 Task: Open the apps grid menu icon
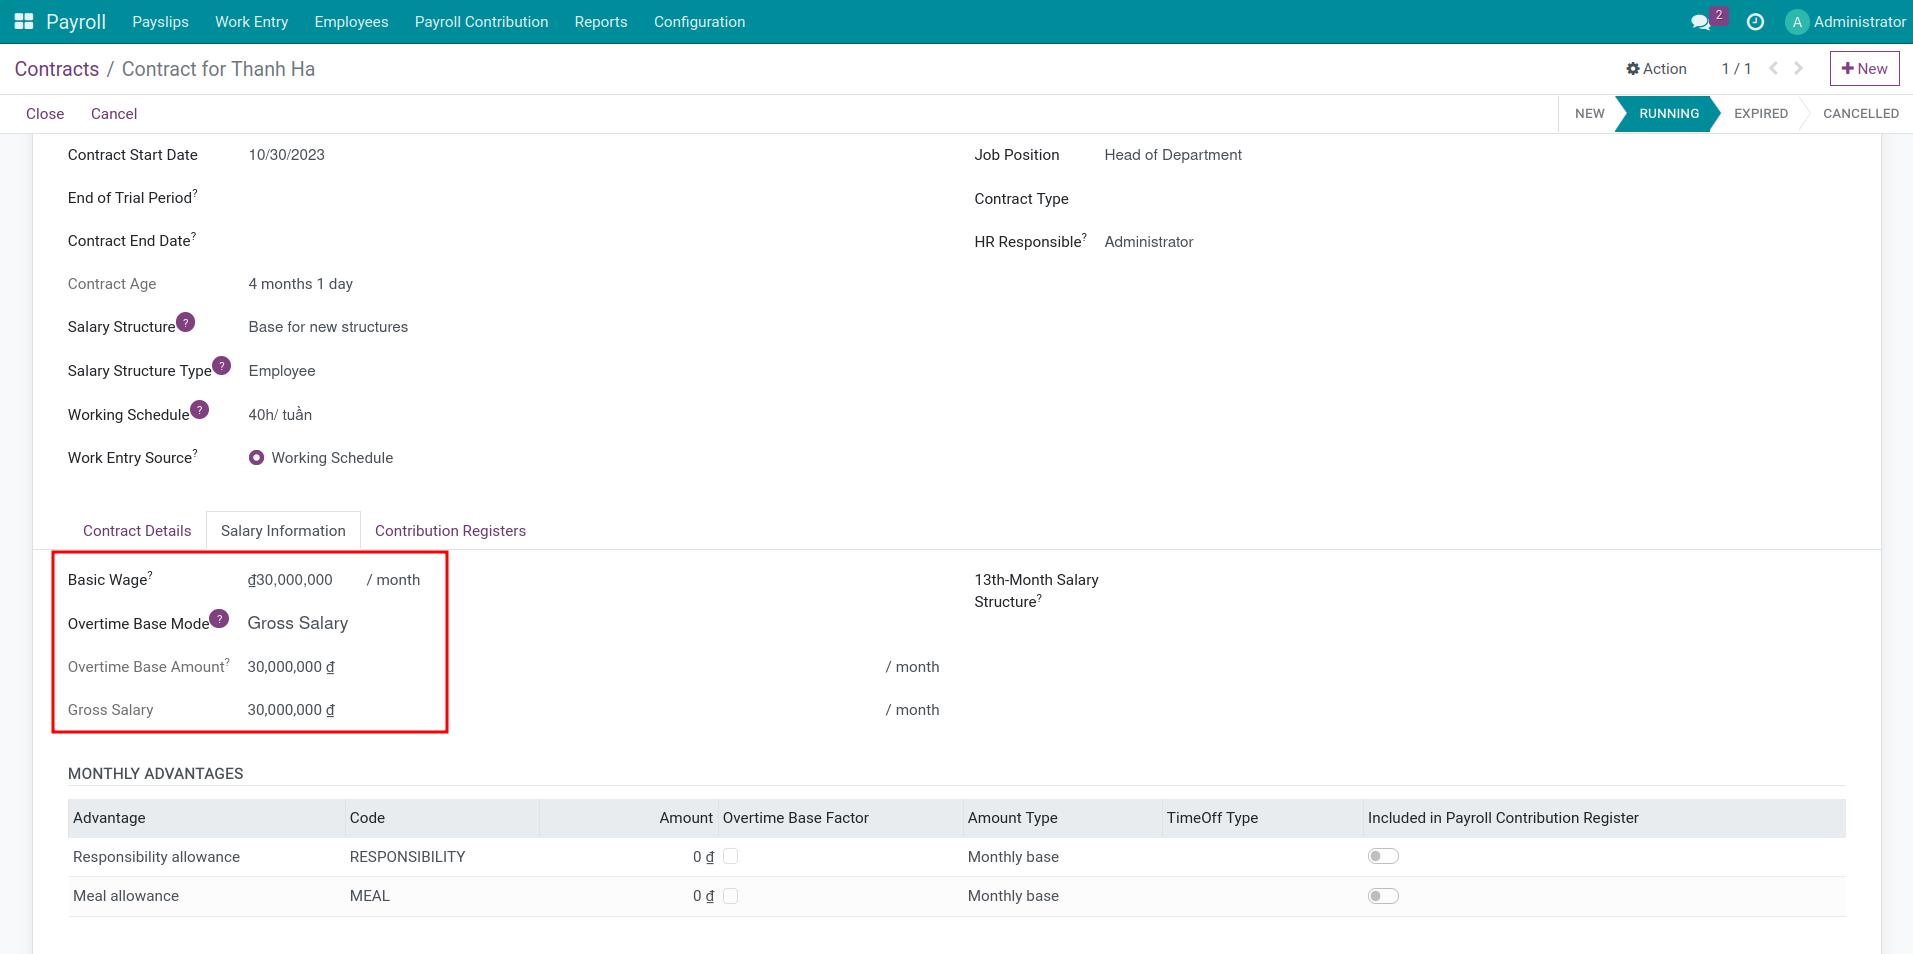pyautogui.click(x=24, y=21)
